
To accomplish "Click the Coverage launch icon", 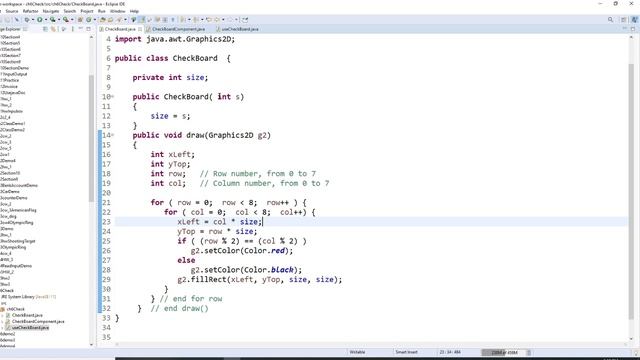I will 52,20.
